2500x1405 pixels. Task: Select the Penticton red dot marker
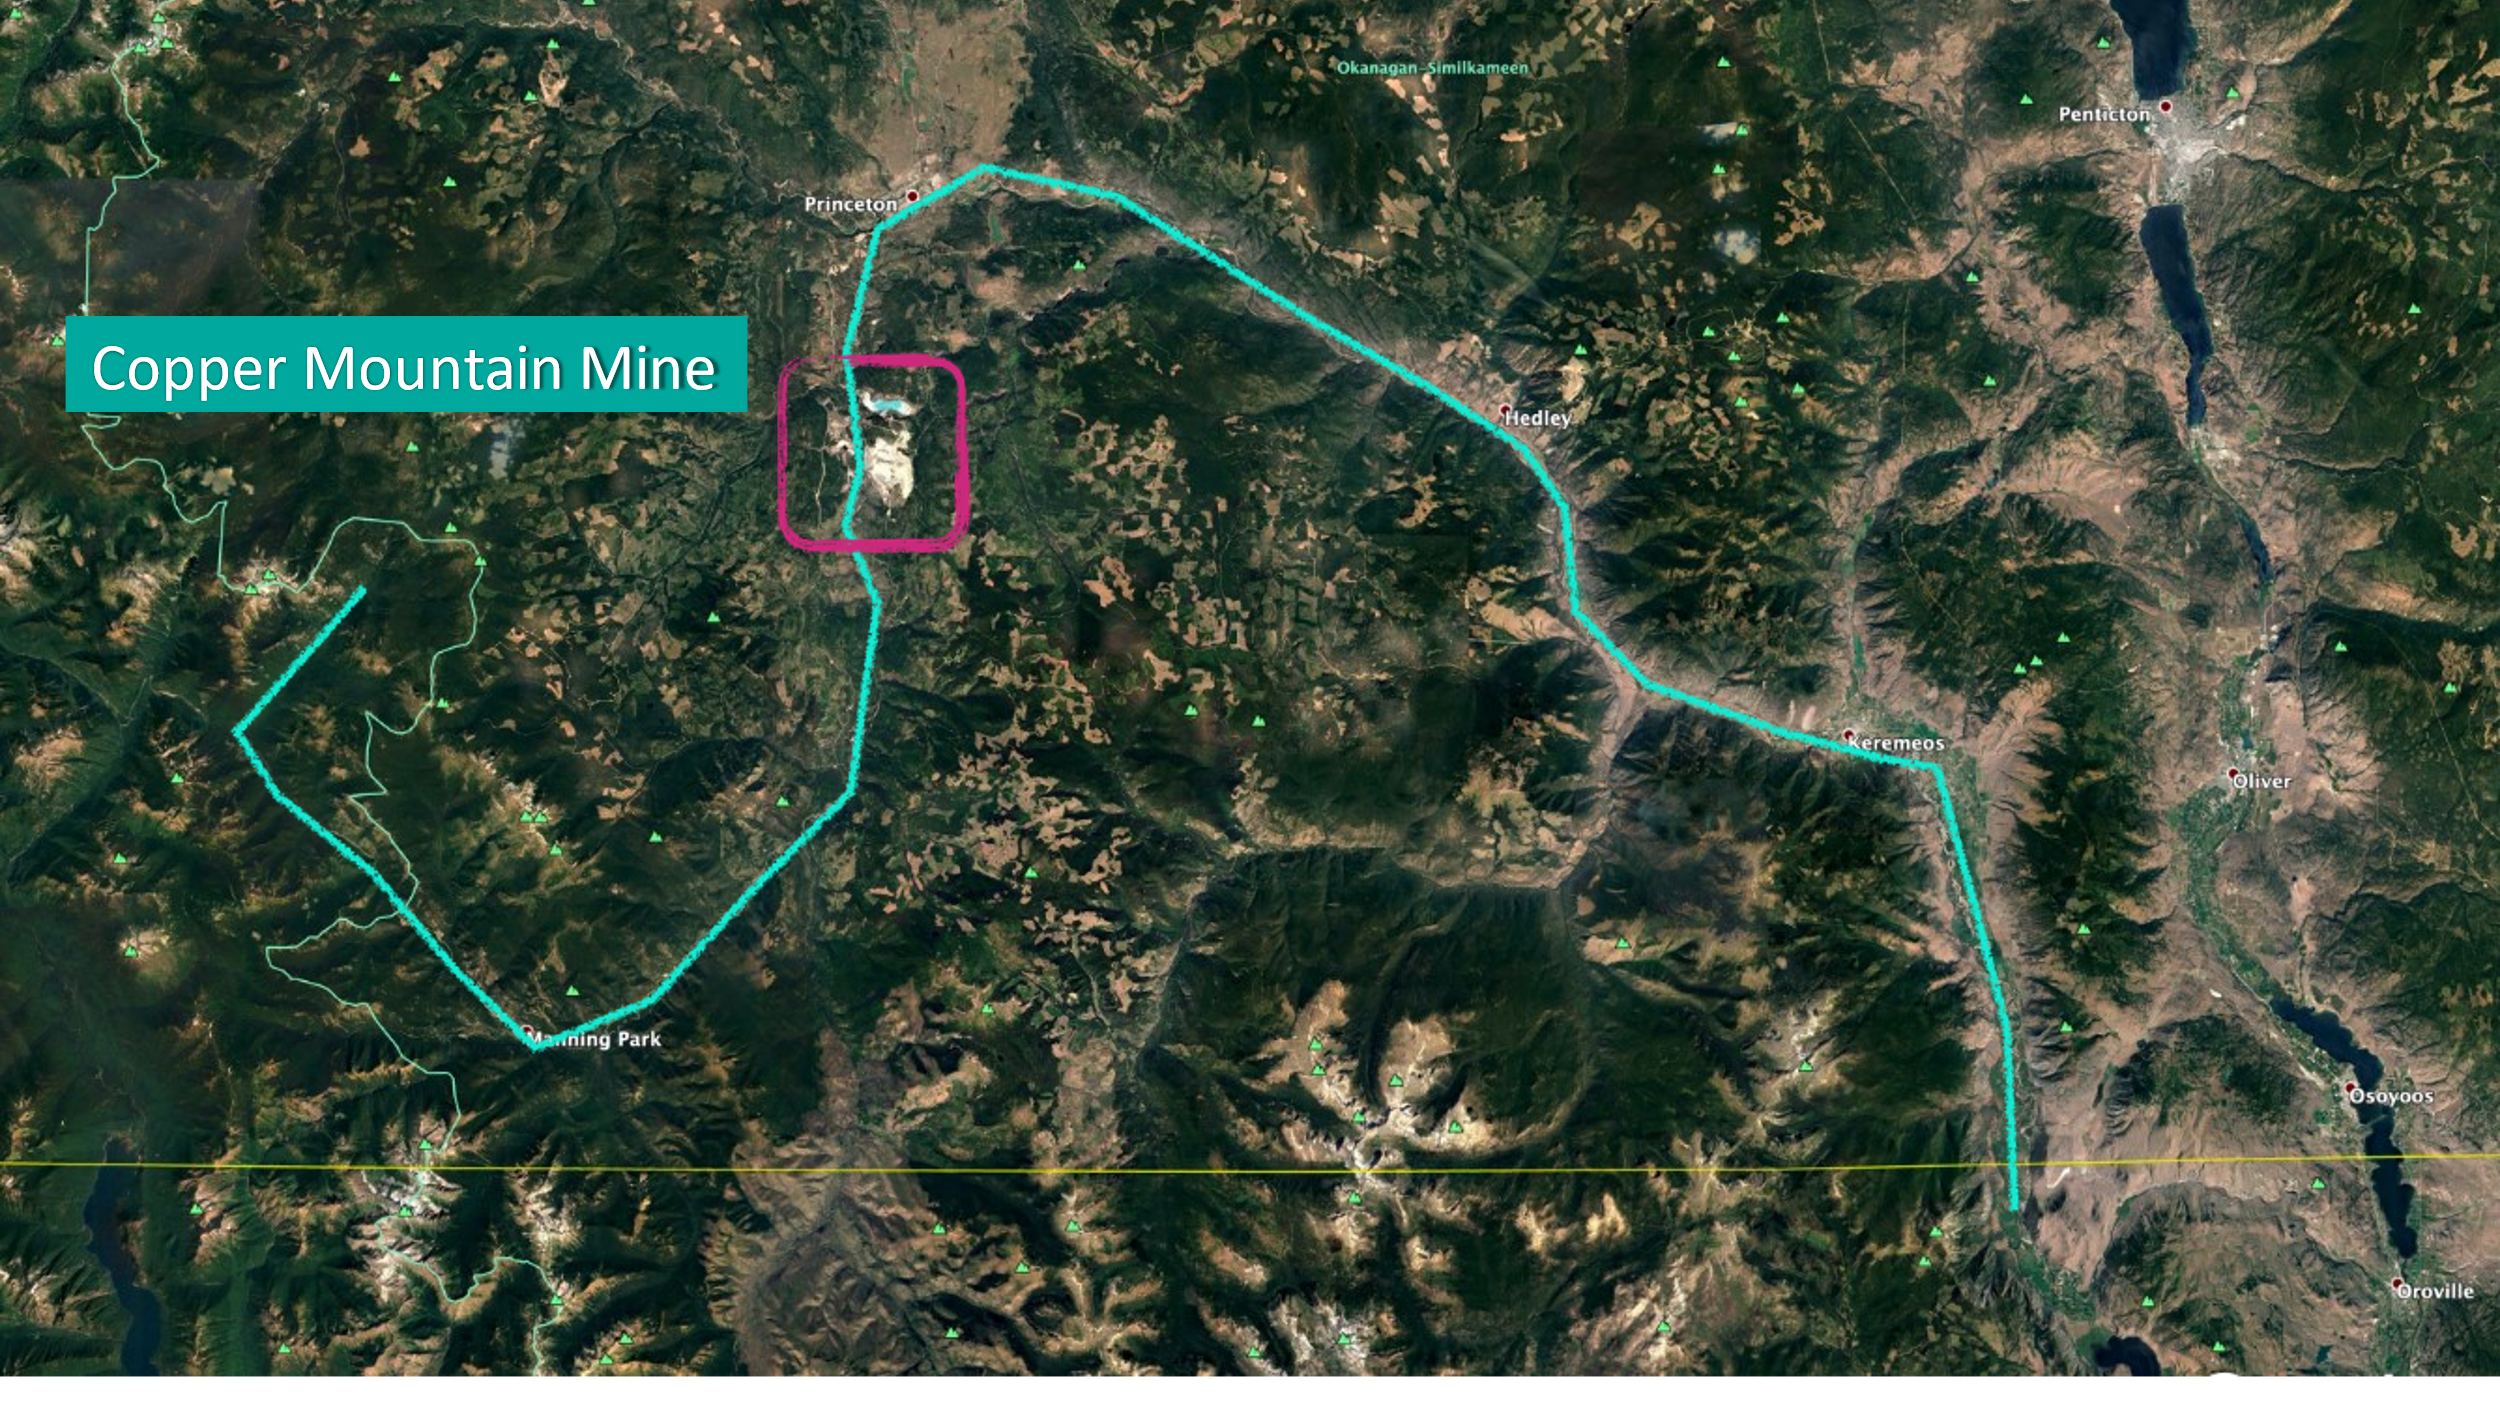2166,106
